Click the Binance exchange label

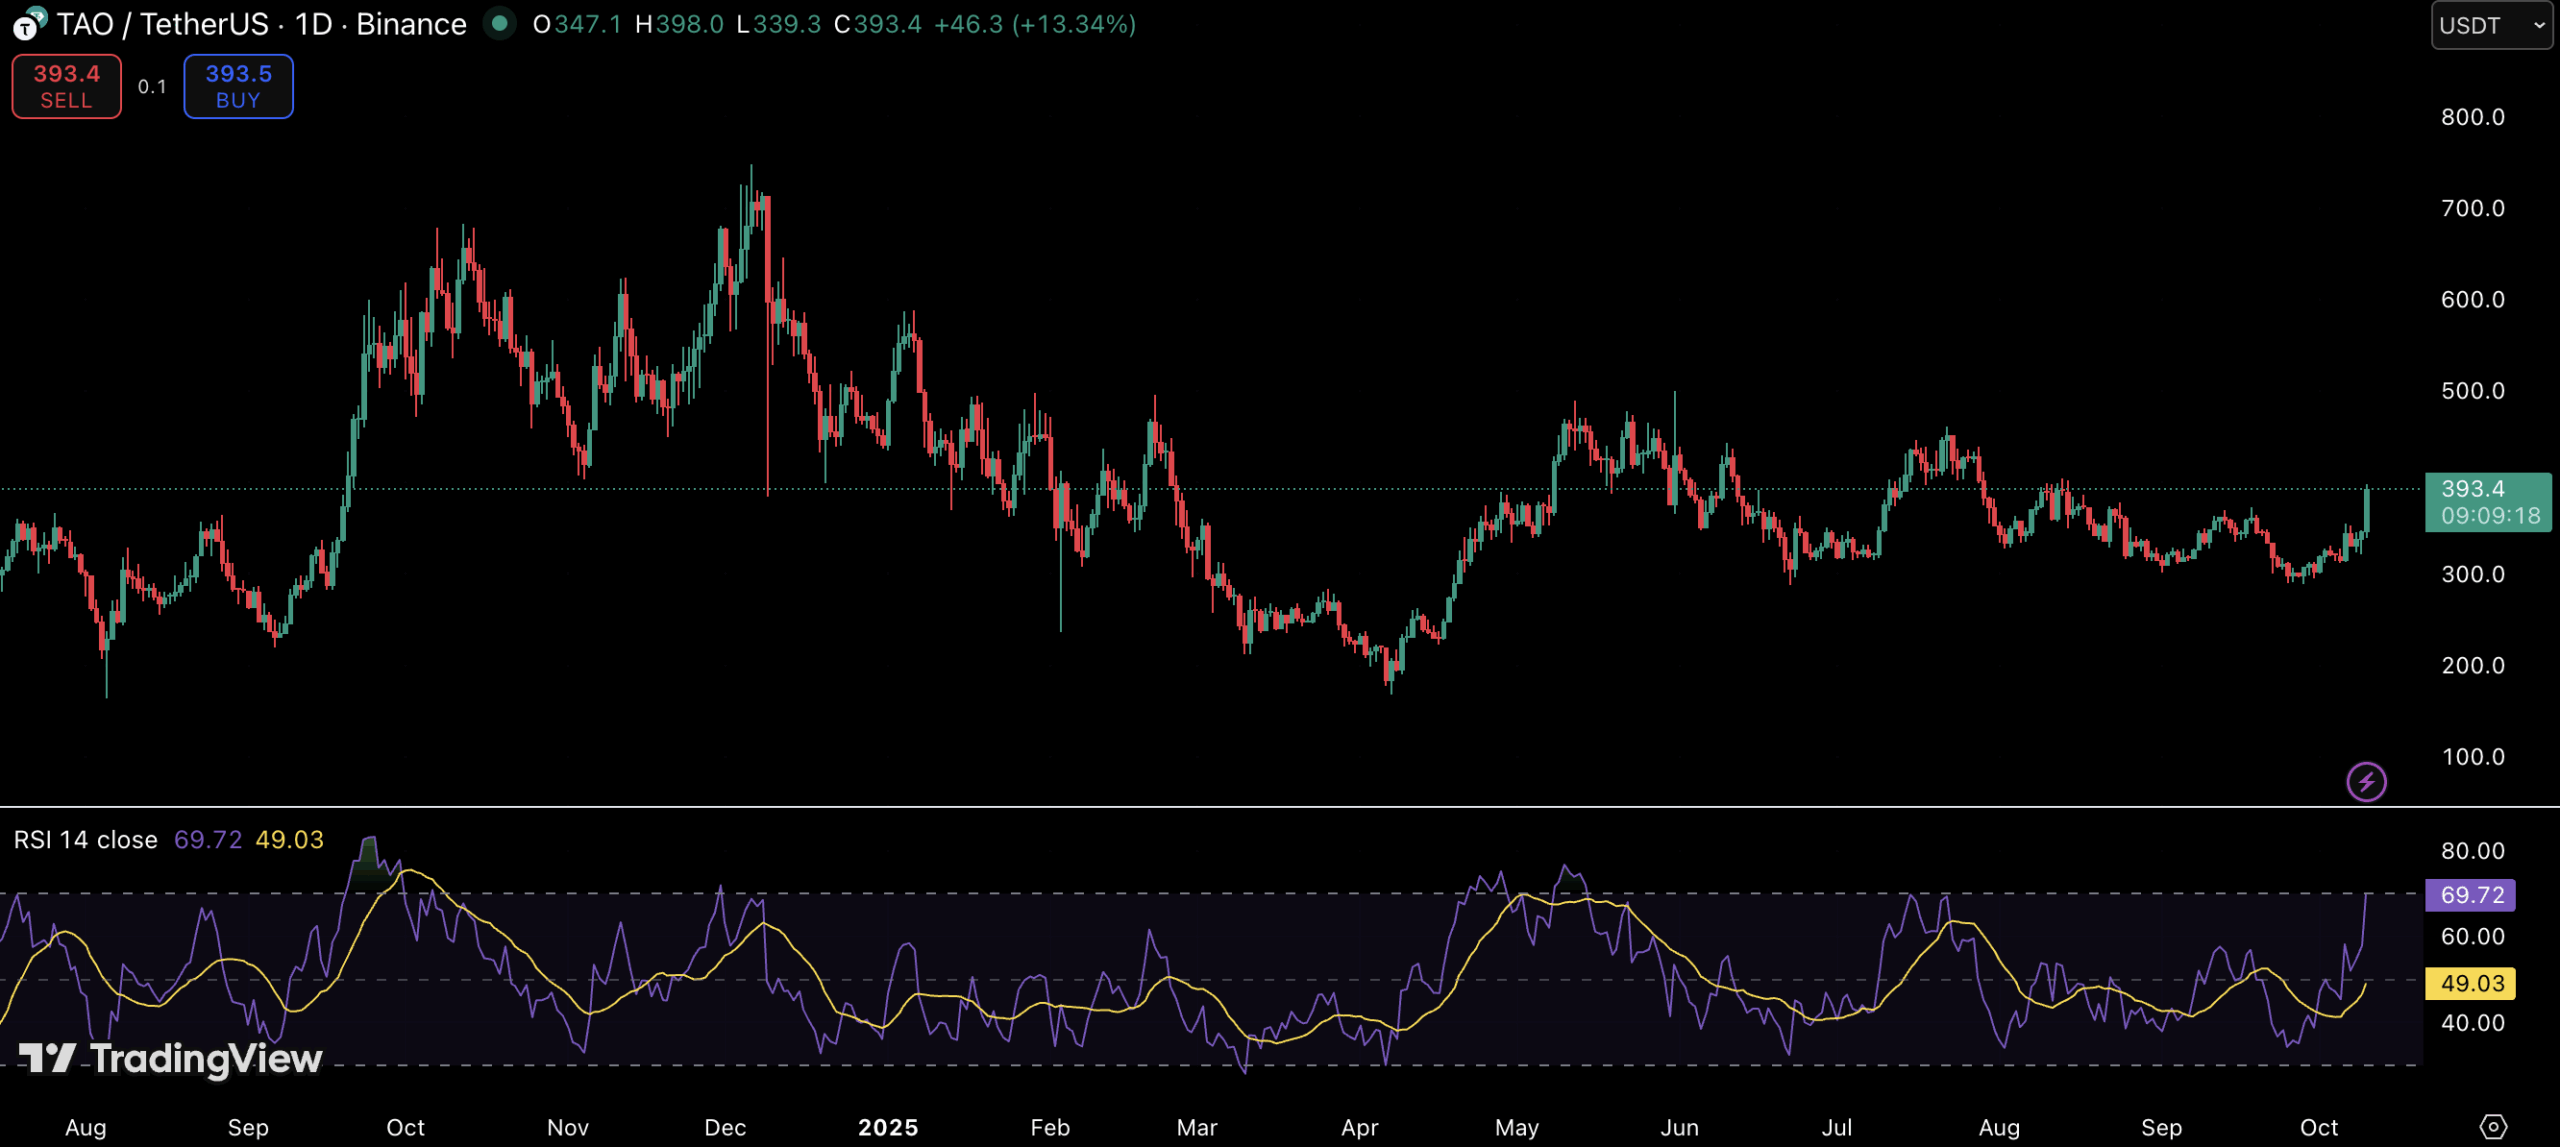(x=411, y=24)
